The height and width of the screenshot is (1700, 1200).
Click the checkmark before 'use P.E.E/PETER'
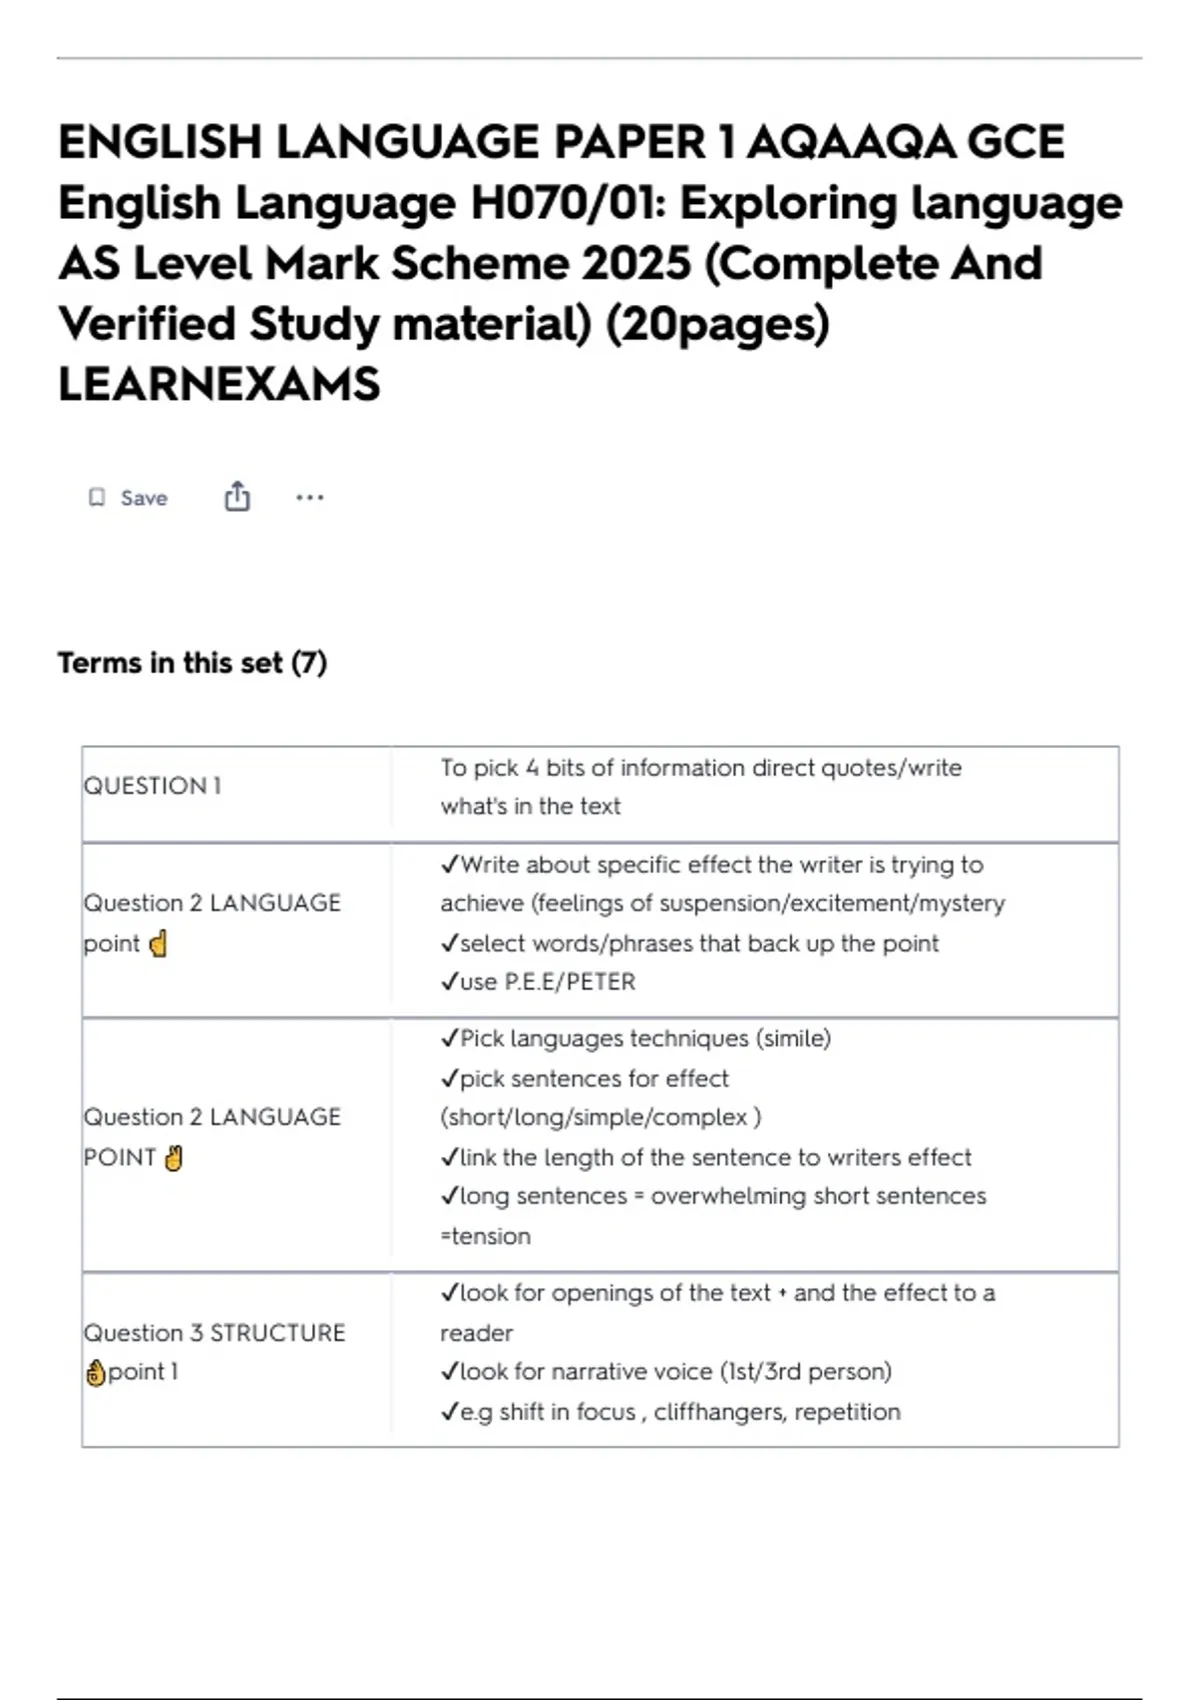point(449,982)
